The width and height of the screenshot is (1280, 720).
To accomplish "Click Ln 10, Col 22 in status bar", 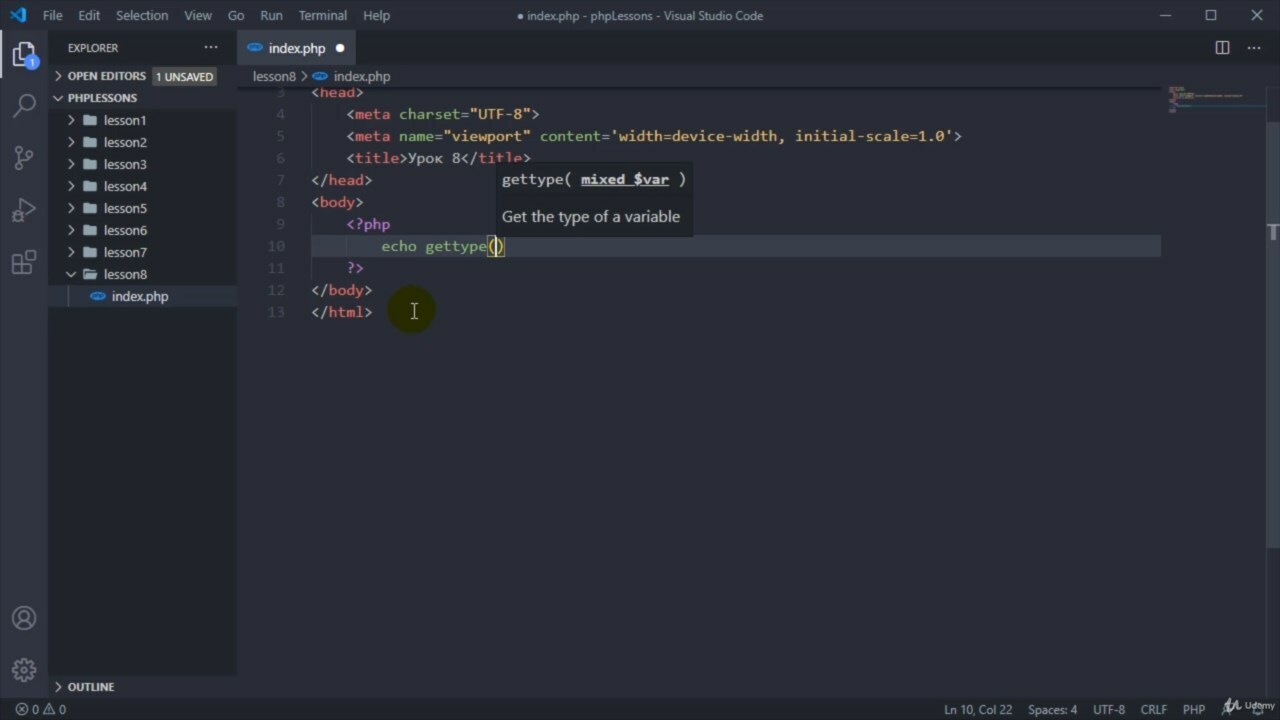I will point(978,709).
